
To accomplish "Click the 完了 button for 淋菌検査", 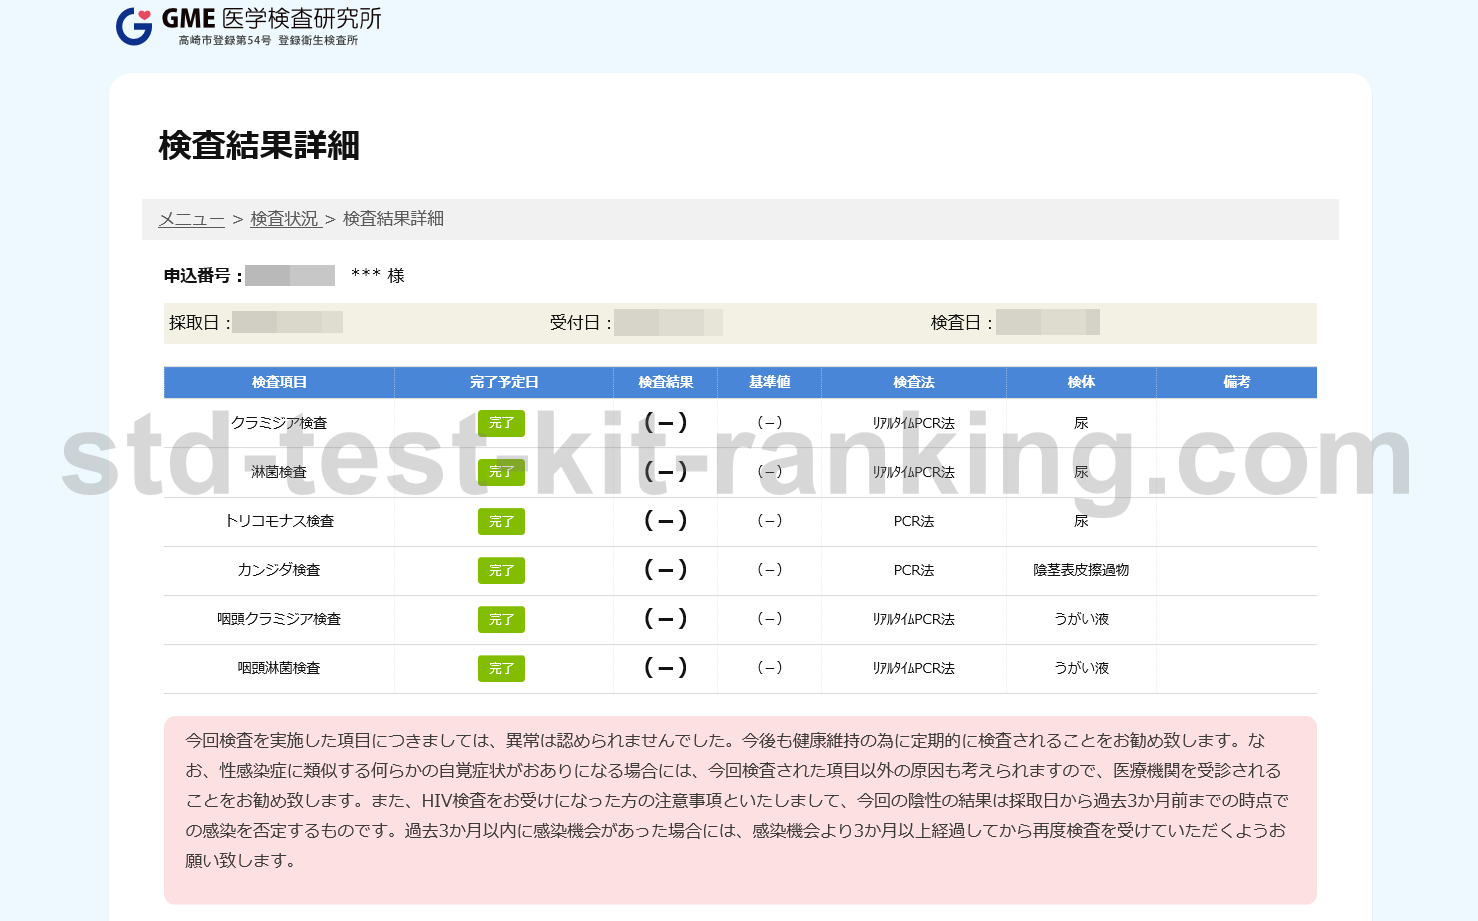I will click(501, 472).
